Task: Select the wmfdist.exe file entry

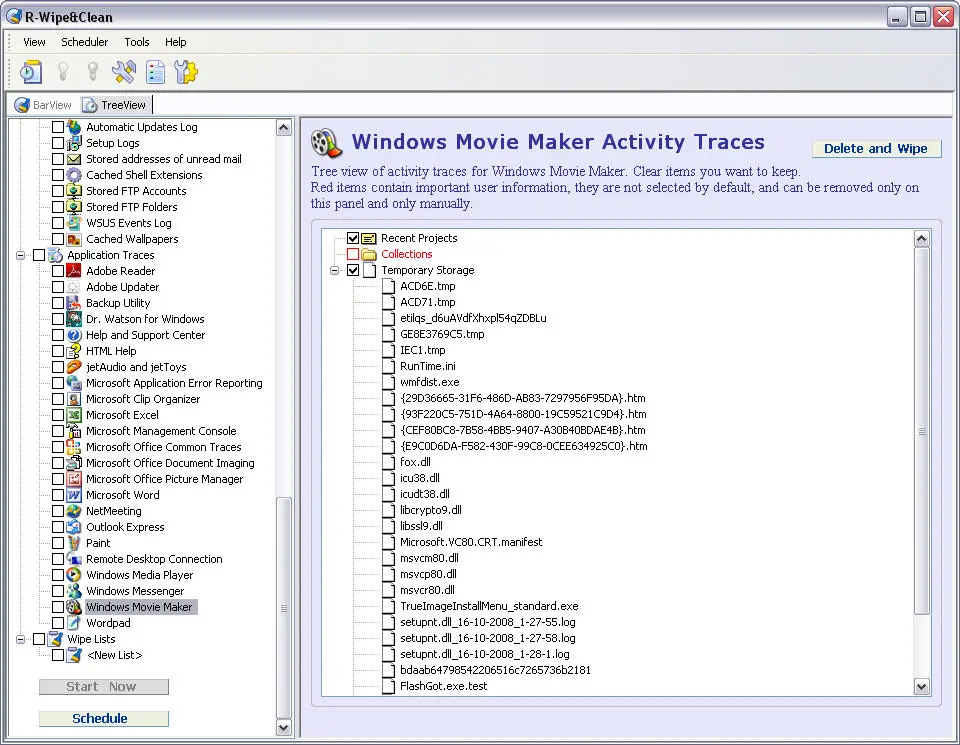Action: 430,382
